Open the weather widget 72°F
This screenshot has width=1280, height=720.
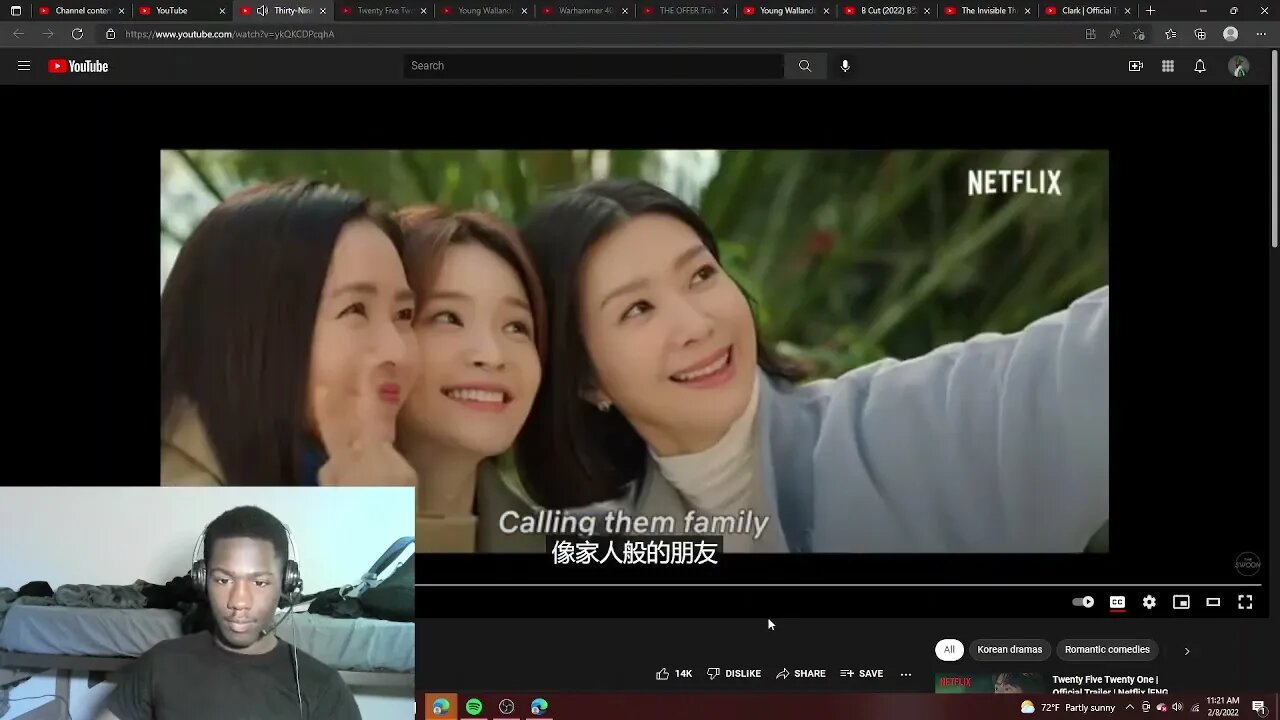1068,707
